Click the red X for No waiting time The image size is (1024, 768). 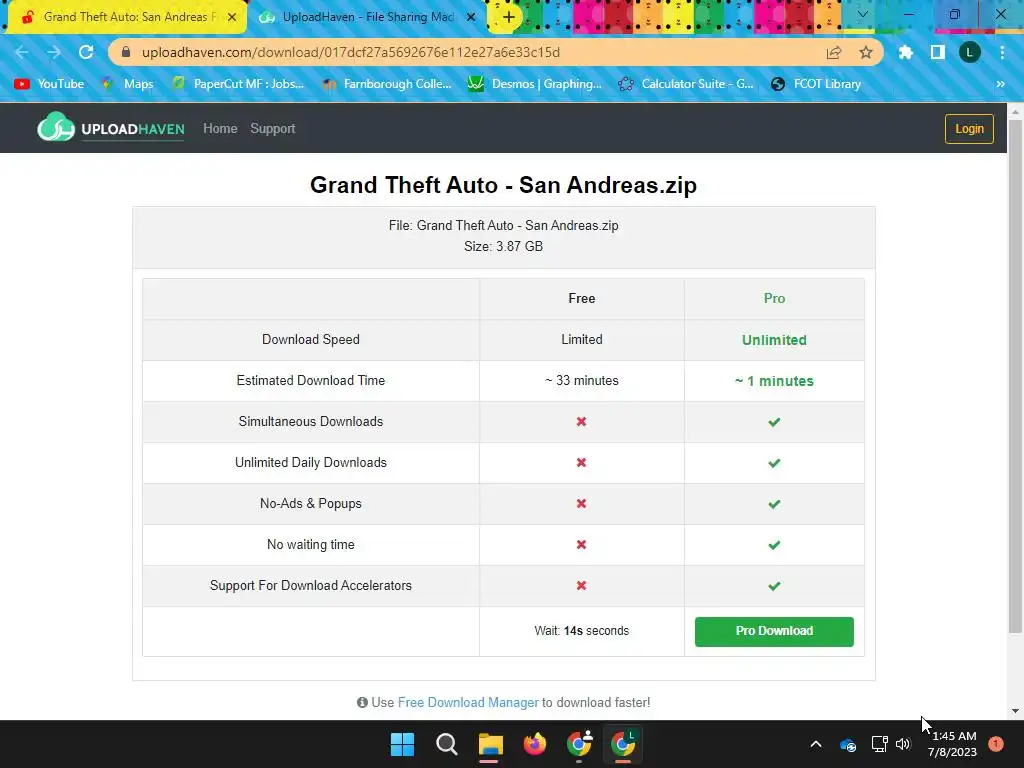coord(581,545)
